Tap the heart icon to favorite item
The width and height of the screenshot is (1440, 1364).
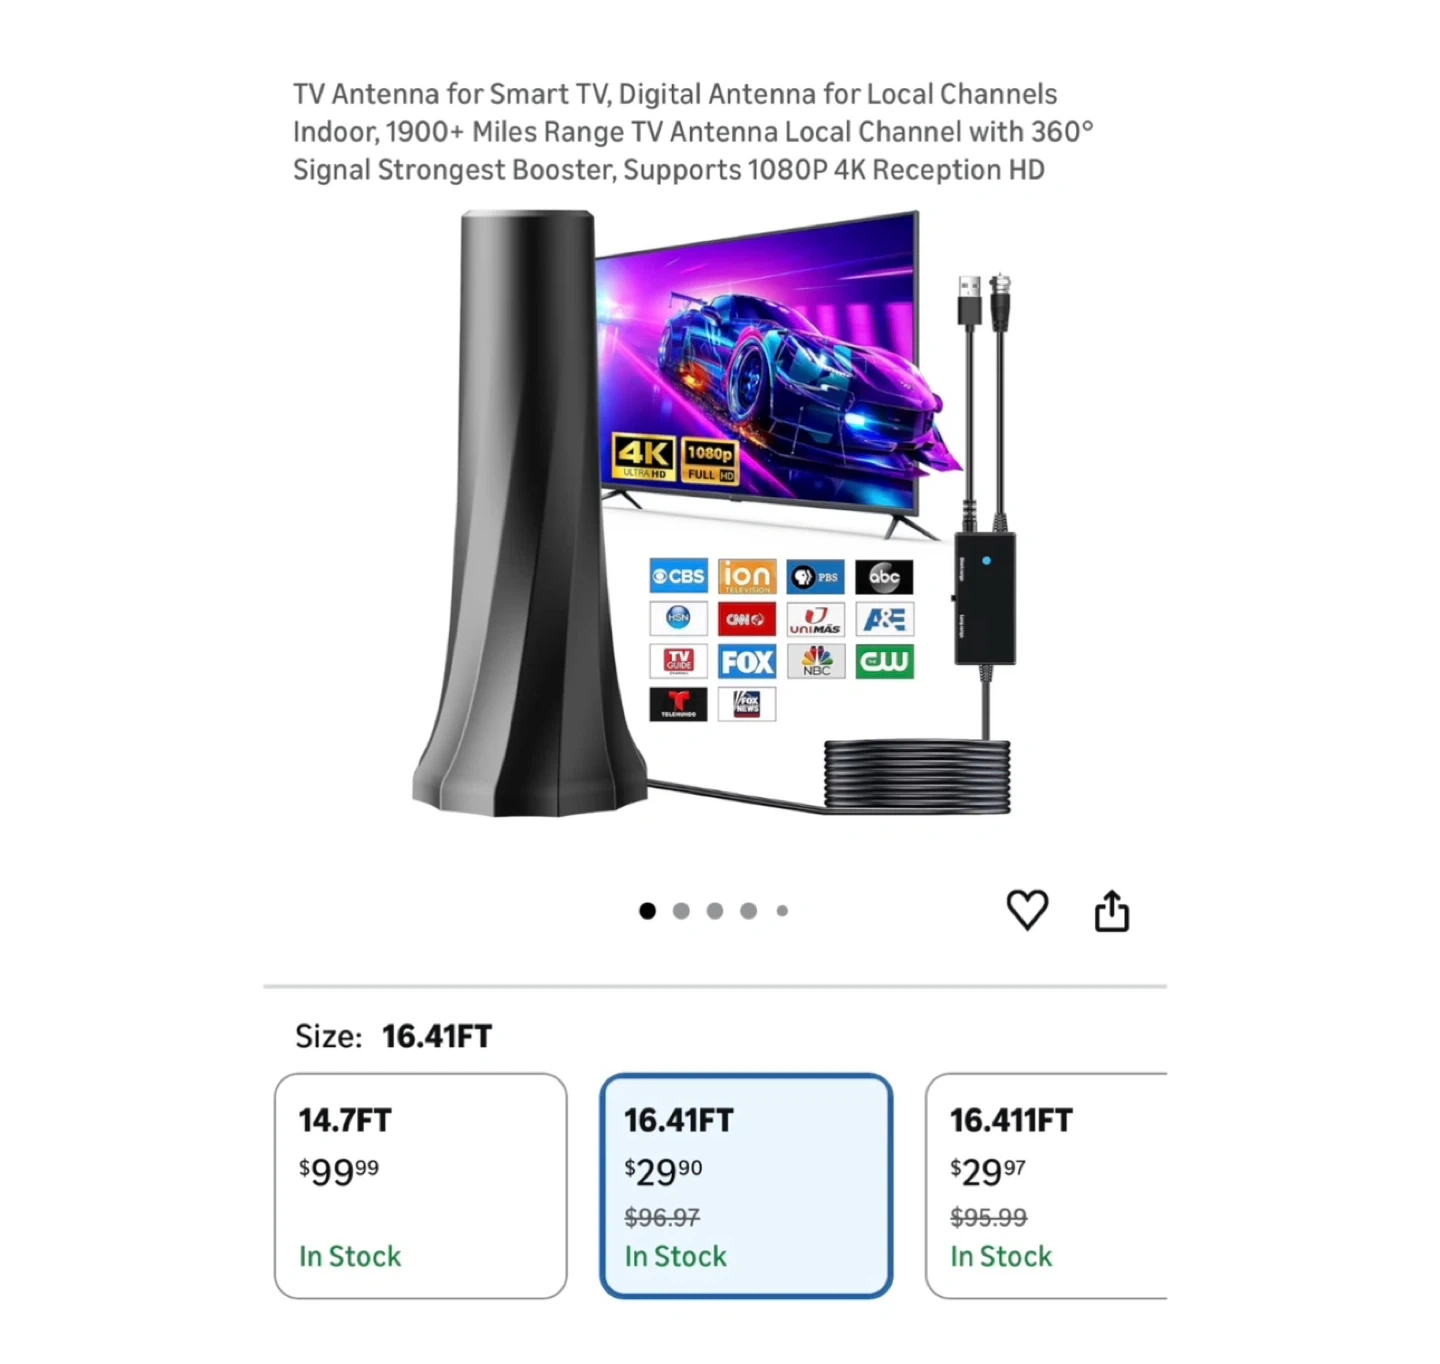(x=1027, y=910)
